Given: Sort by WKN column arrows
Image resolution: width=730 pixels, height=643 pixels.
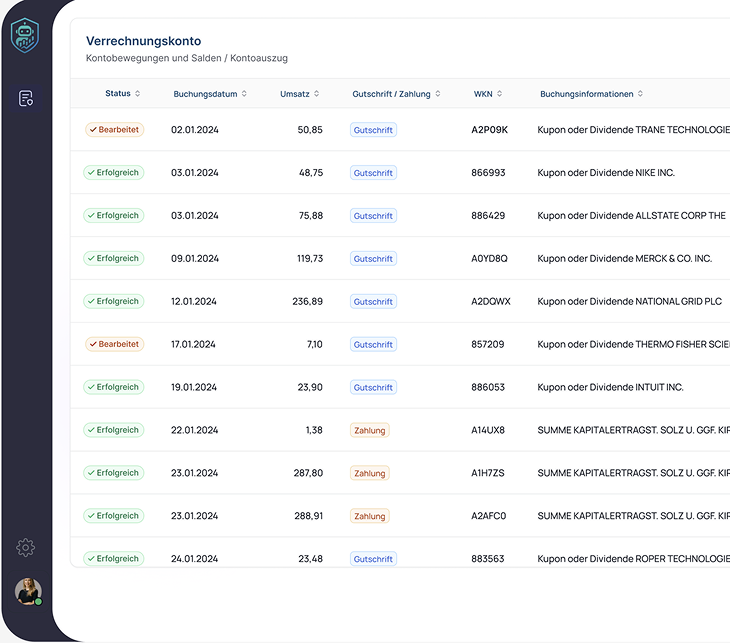Looking at the screenshot, I should 499,94.
